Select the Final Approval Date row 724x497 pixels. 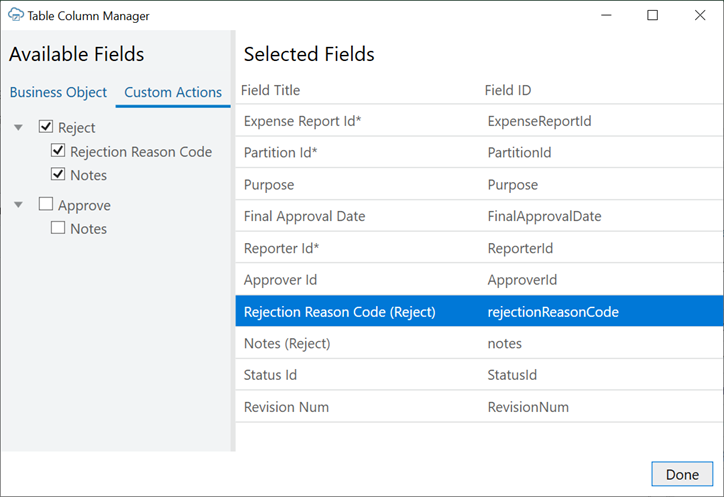478,216
